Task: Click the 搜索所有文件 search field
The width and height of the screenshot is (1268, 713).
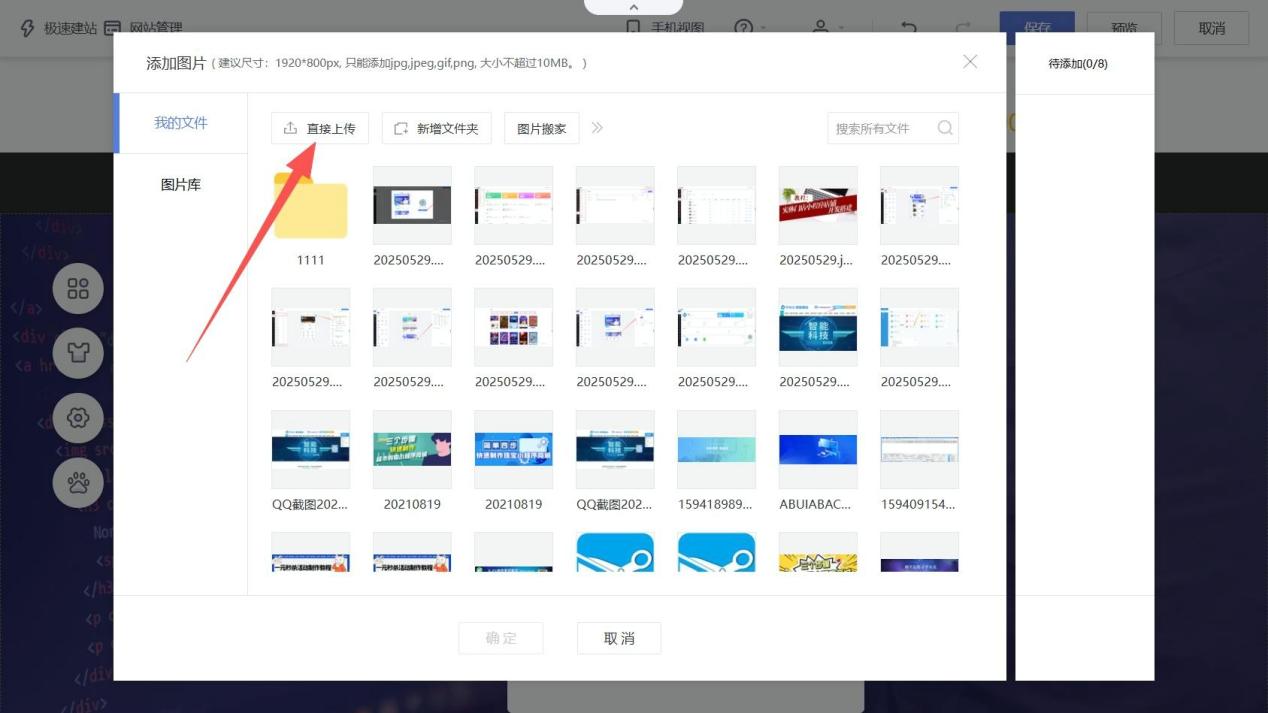Action: (880, 128)
